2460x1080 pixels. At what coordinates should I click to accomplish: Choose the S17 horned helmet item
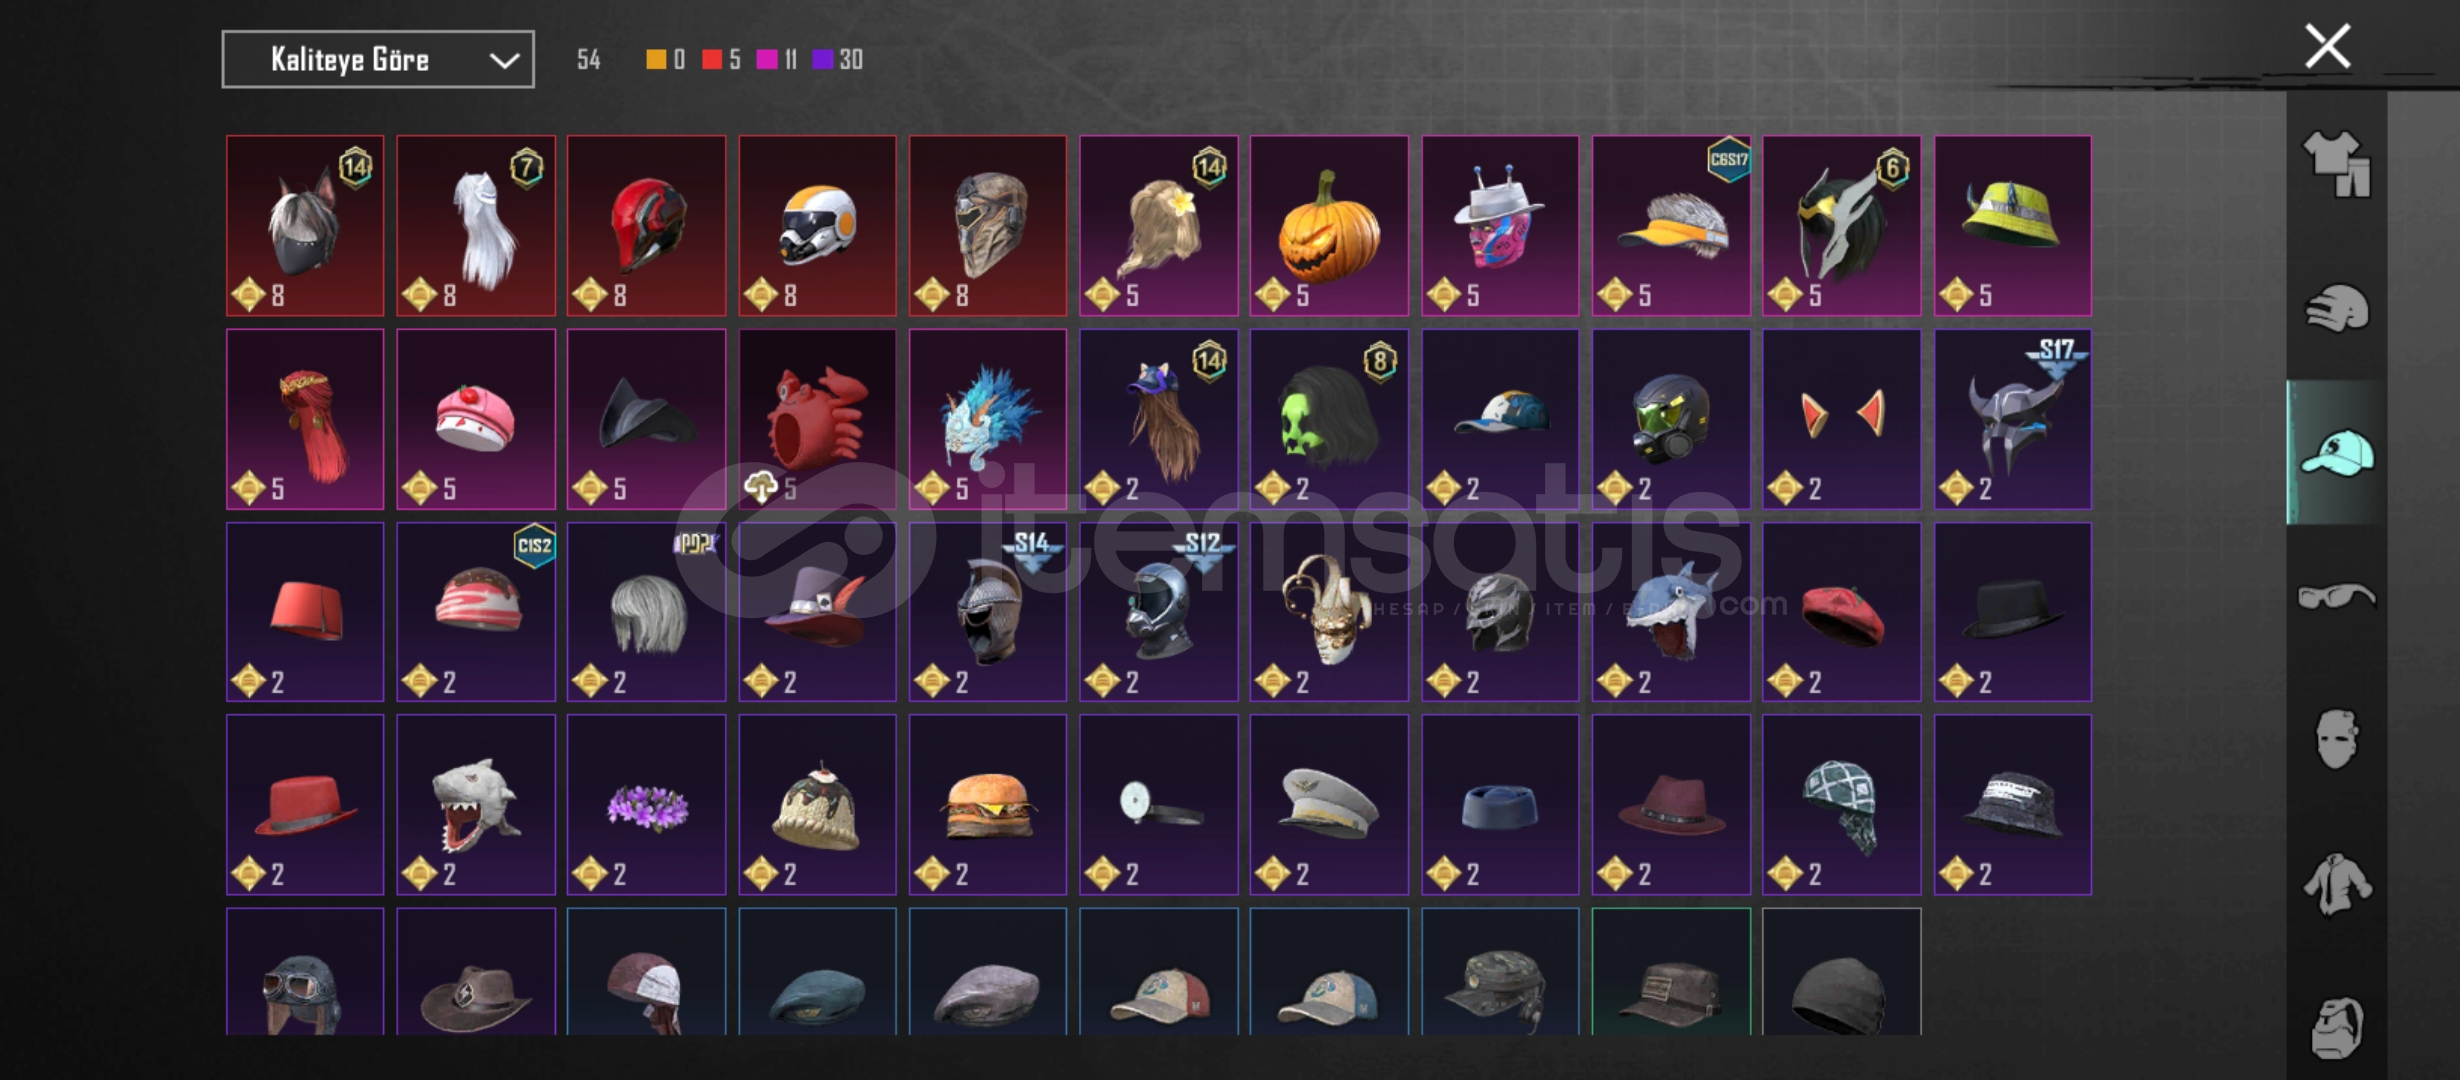pos(2012,419)
